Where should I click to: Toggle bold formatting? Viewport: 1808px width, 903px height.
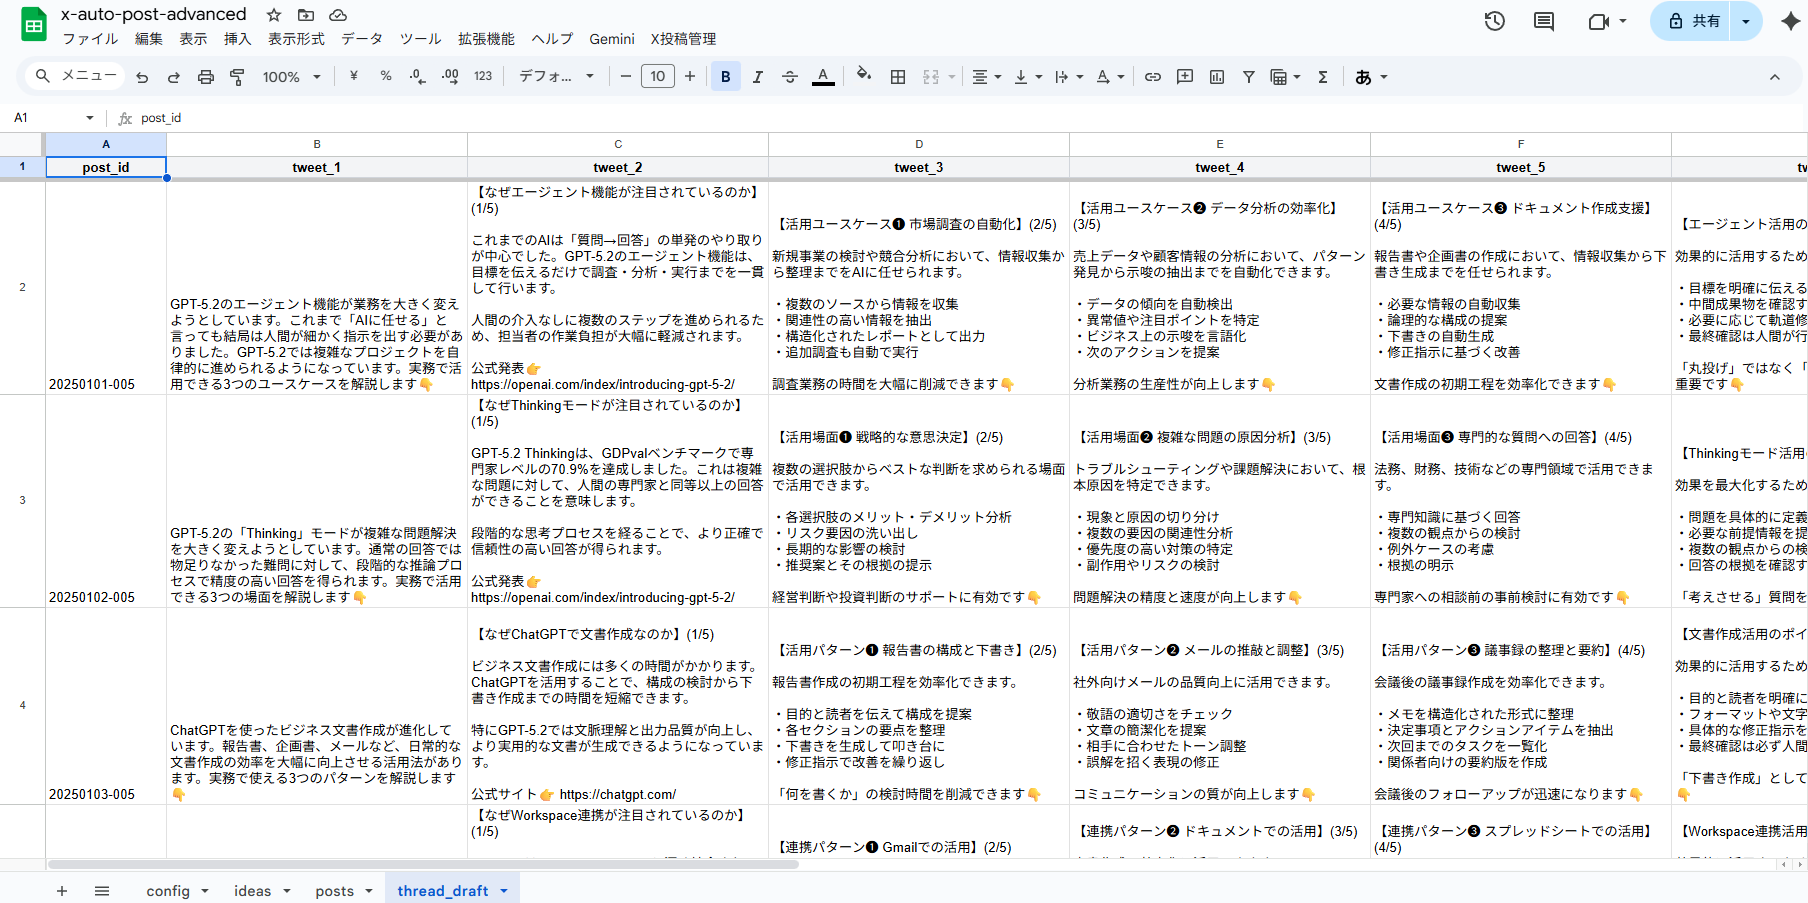(725, 77)
